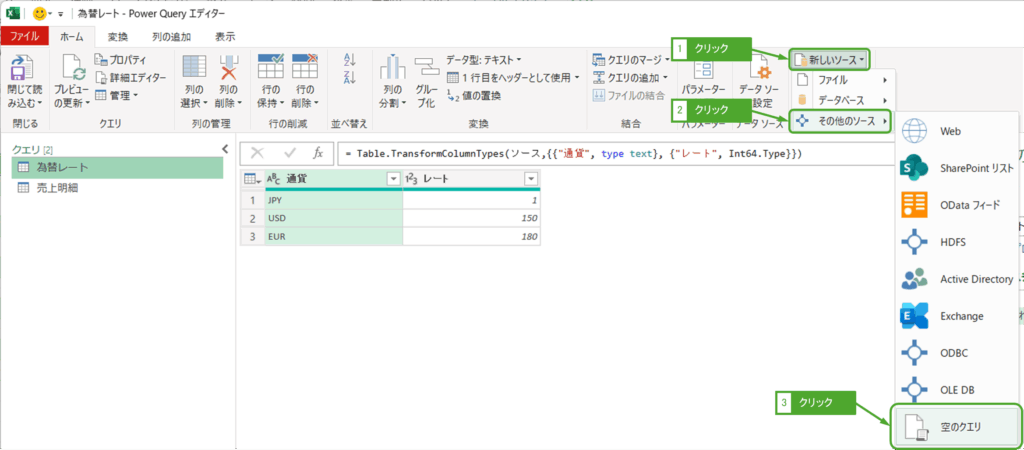
Task: Click the 詳細エディター button
Action: tap(134, 77)
